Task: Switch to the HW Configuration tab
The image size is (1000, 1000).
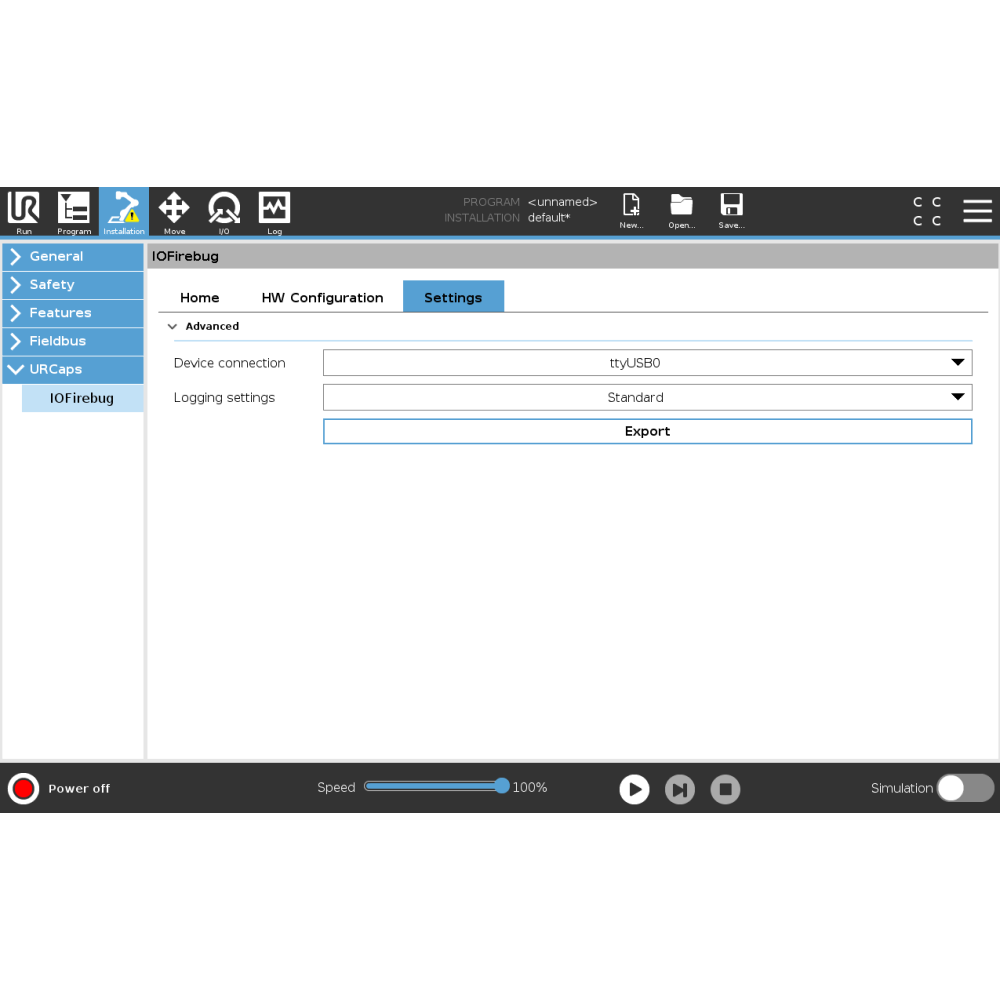Action: (x=322, y=298)
